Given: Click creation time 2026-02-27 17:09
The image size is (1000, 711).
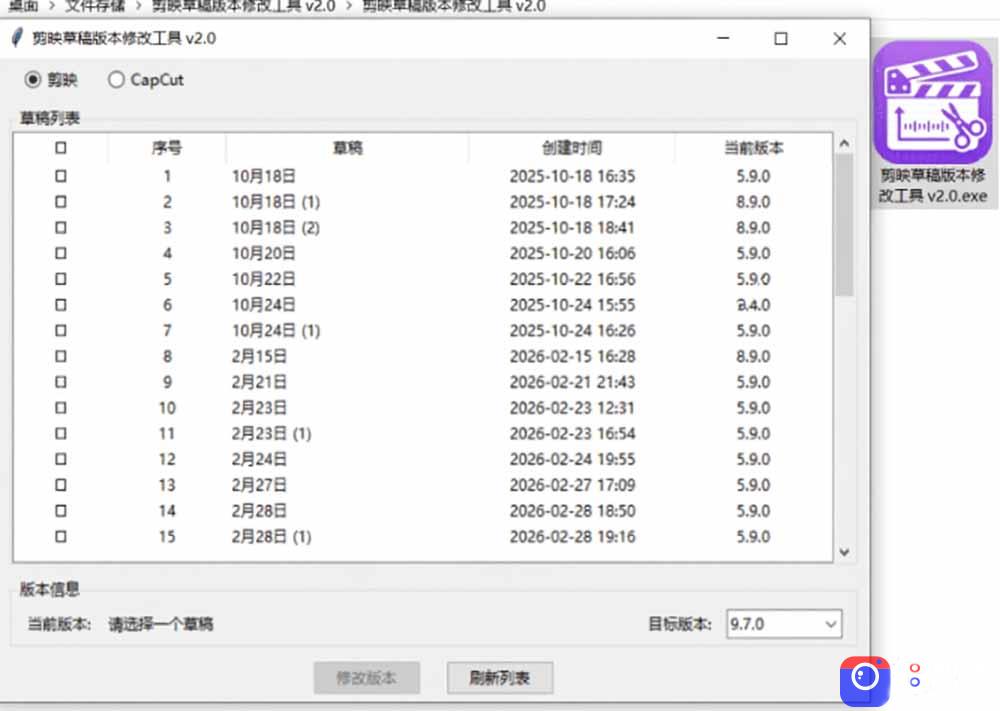Looking at the screenshot, I should 572,485.
